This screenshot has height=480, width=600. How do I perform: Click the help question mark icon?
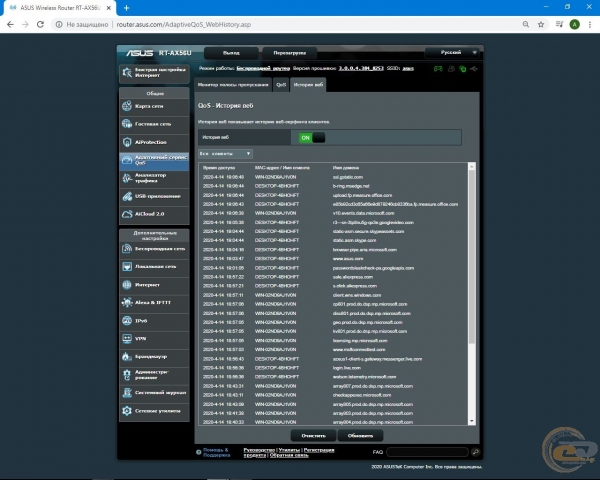(x=199, y=452)
